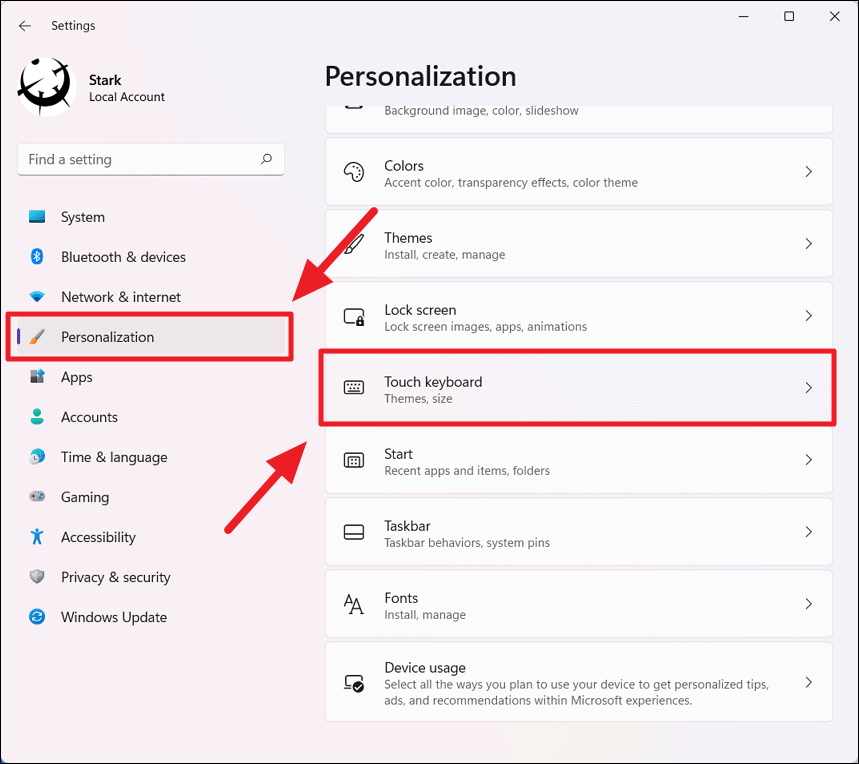The height and width of the screenshot is (764, 859).
Task: Click the Windows Update sync icon
Action: coord(37,617)
